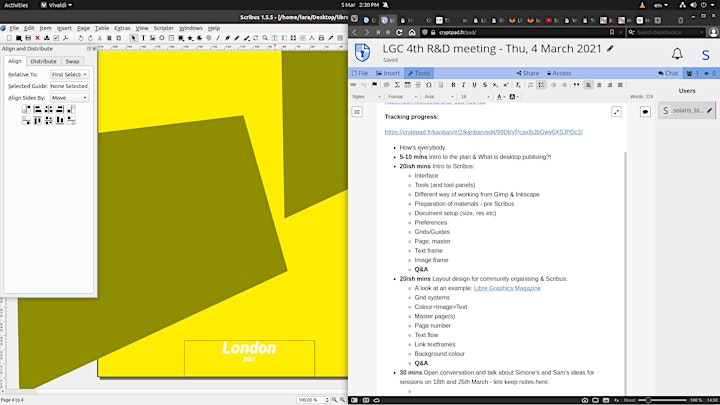Click the block quote icon in CryptPad toolbar

coord(576,85)
